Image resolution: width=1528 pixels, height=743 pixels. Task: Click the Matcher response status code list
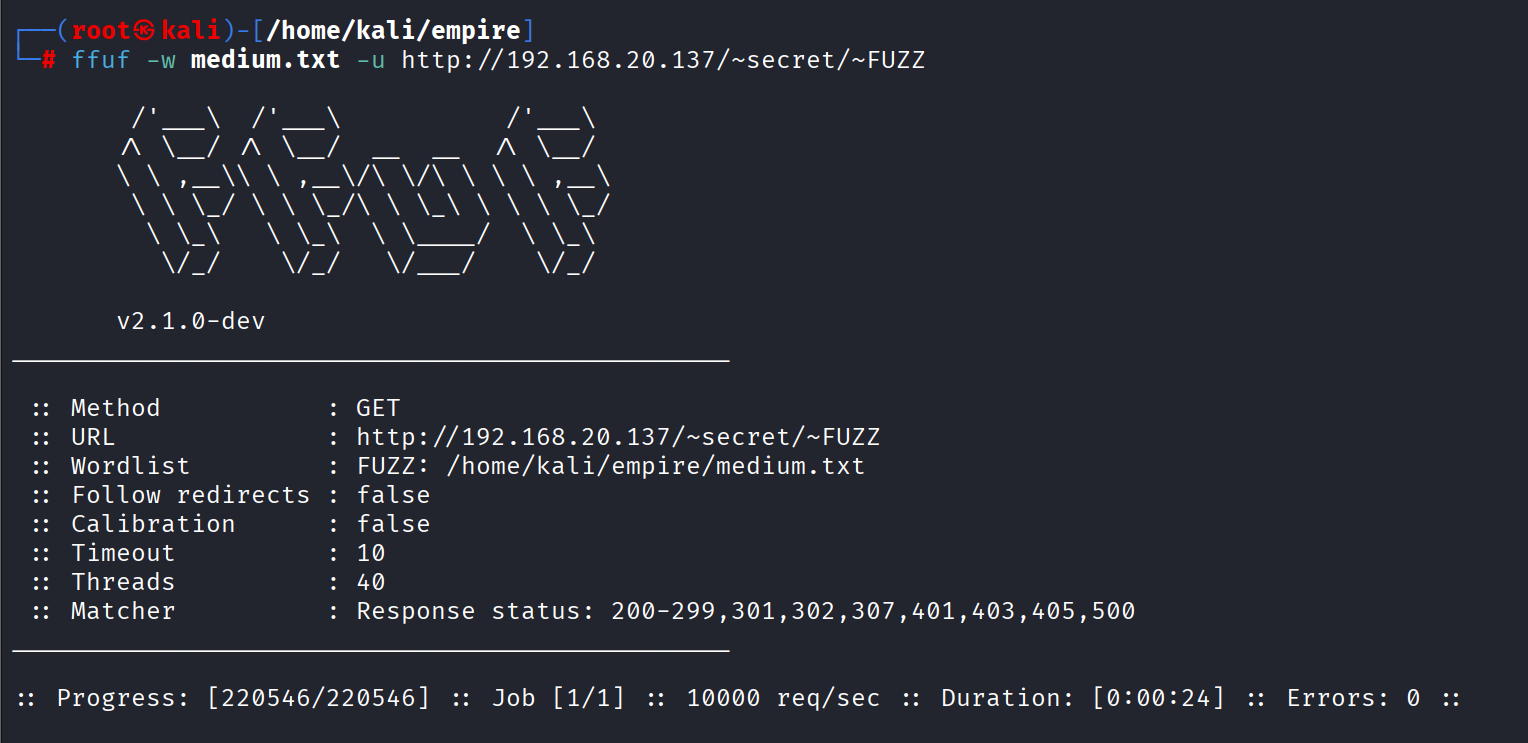[x=873, y=611]
